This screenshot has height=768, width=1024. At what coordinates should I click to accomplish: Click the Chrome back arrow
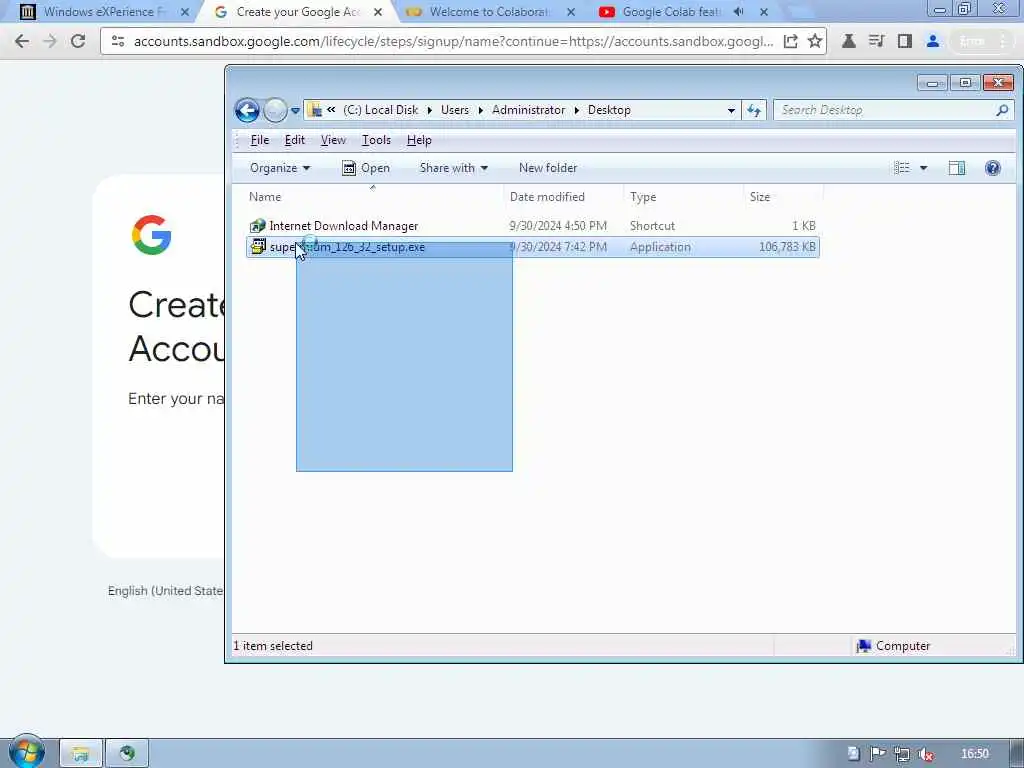(x=22, y=41)
